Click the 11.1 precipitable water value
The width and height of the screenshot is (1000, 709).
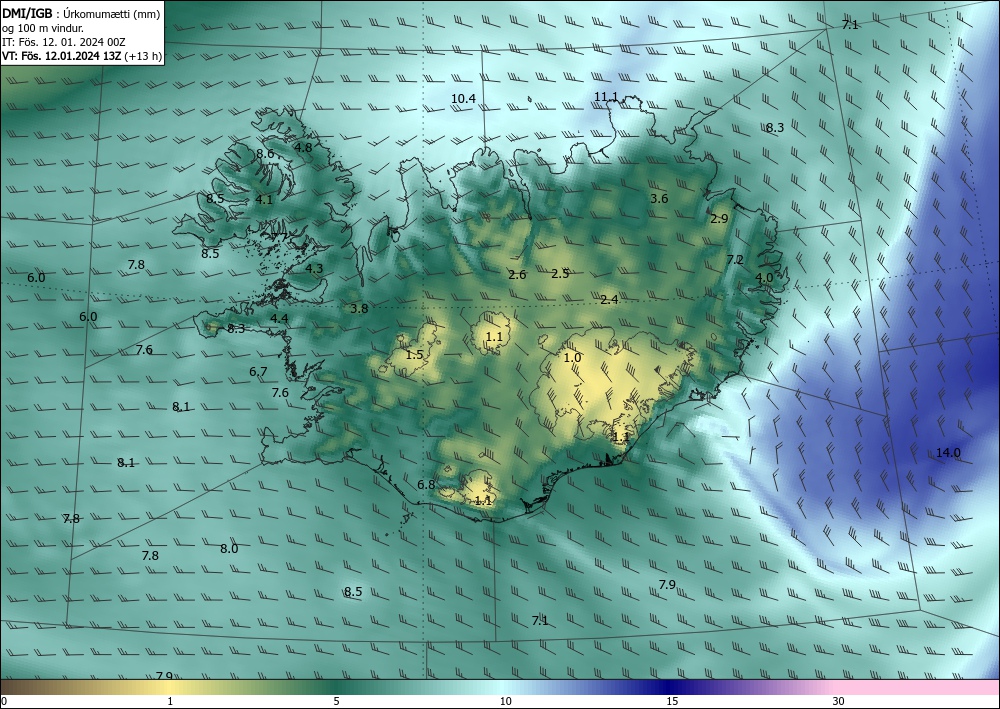606,96
